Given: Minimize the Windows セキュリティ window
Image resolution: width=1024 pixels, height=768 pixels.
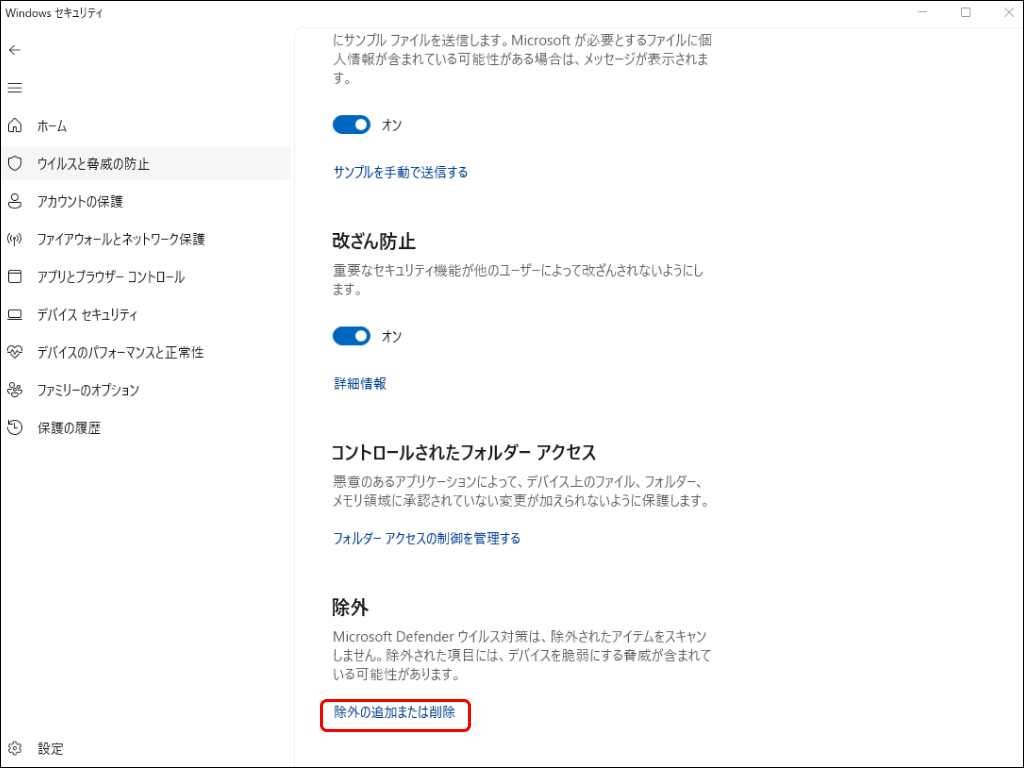Looking at the screenshot, I should click(922, 11).
